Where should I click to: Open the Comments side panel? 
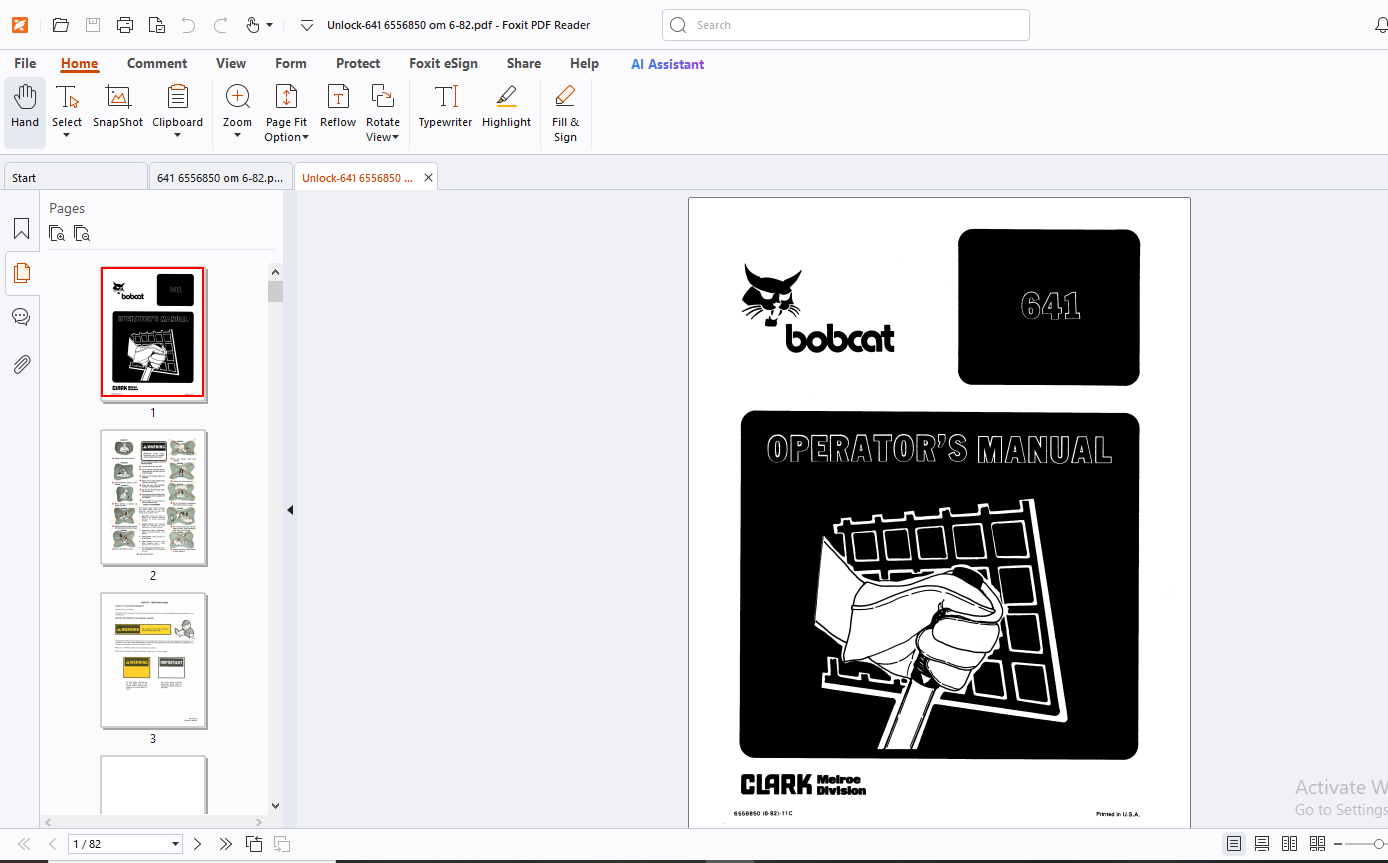21,317
